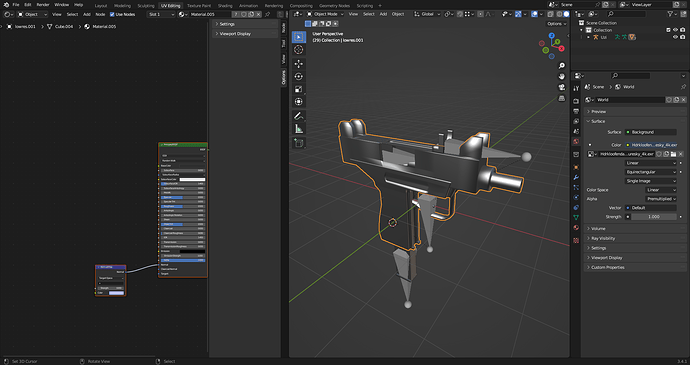Select the Select Box tool in viewport
690x365 pixels.
click(298, 37)
